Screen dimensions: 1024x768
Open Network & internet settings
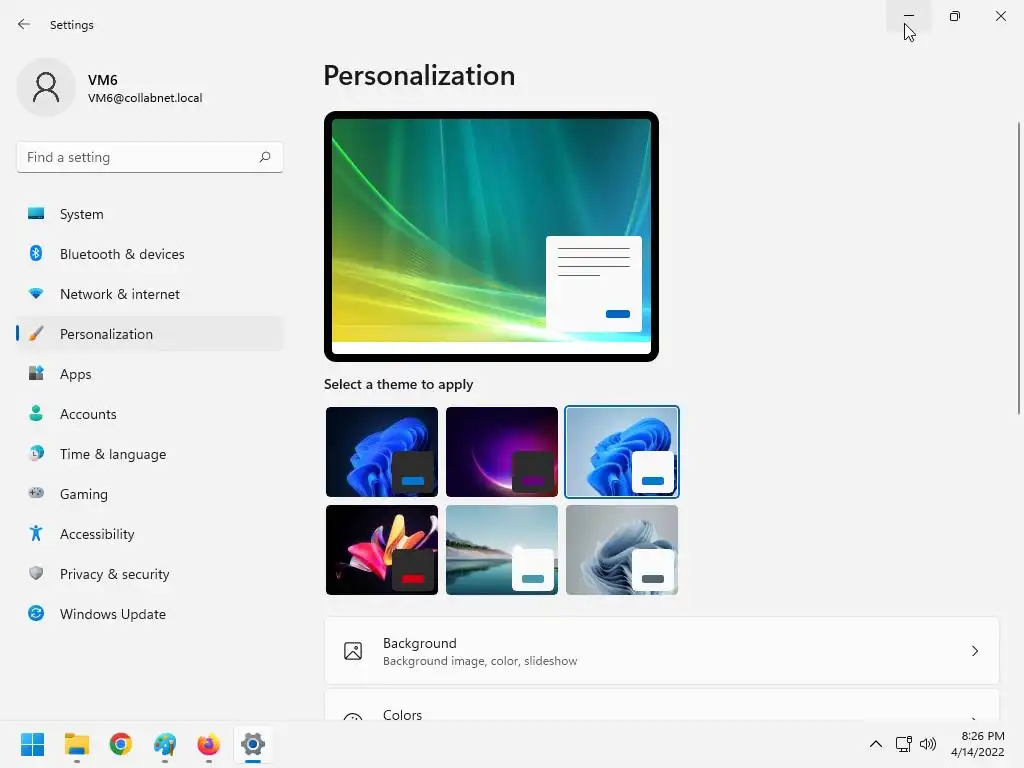[150, 294]
